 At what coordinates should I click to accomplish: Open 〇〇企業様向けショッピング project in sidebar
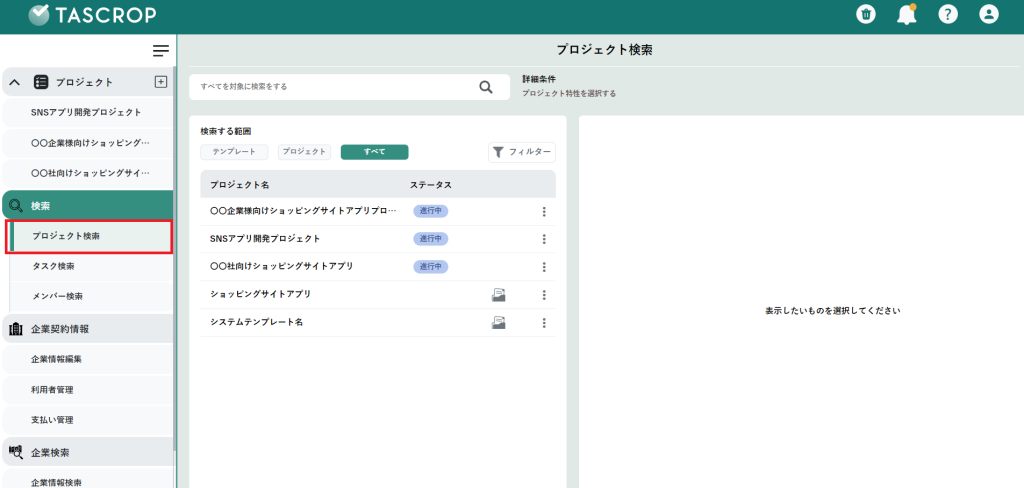click(88, 142)
